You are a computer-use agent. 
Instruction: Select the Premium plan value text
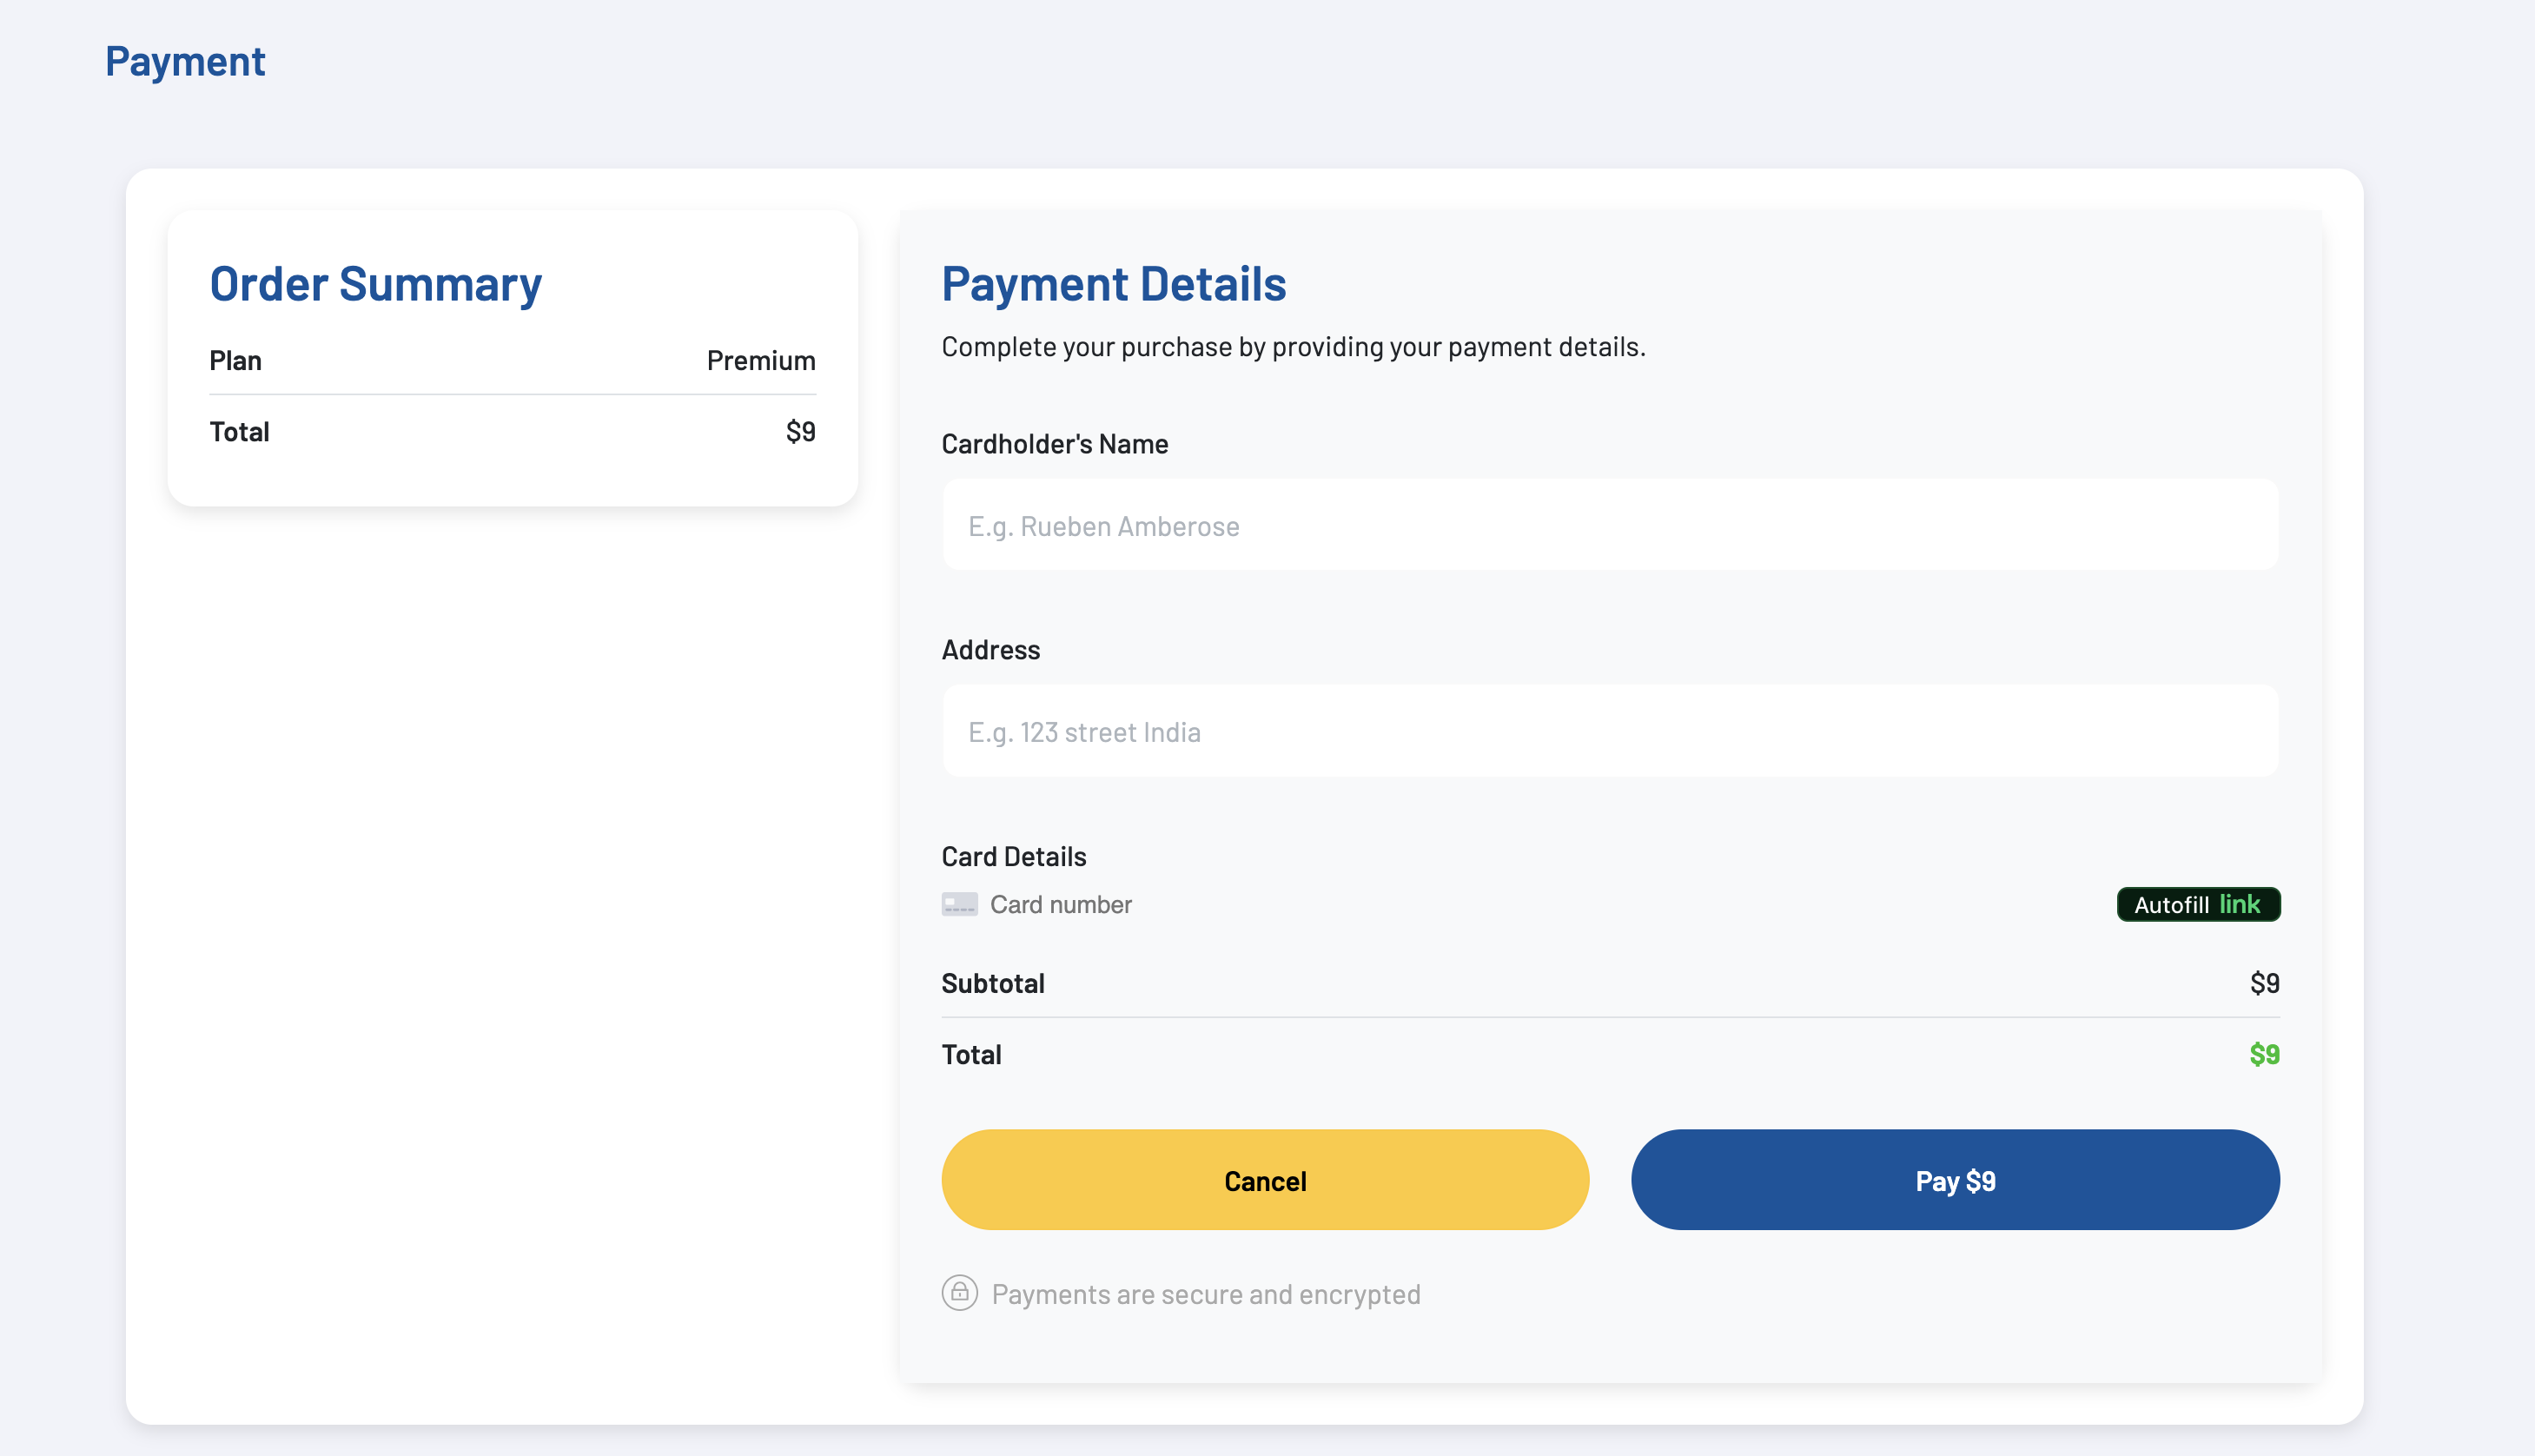tap(761, 360)
